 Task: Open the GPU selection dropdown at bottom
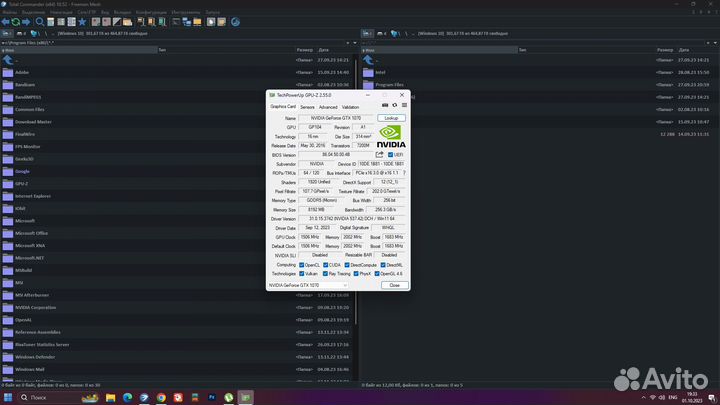(309, 285)
